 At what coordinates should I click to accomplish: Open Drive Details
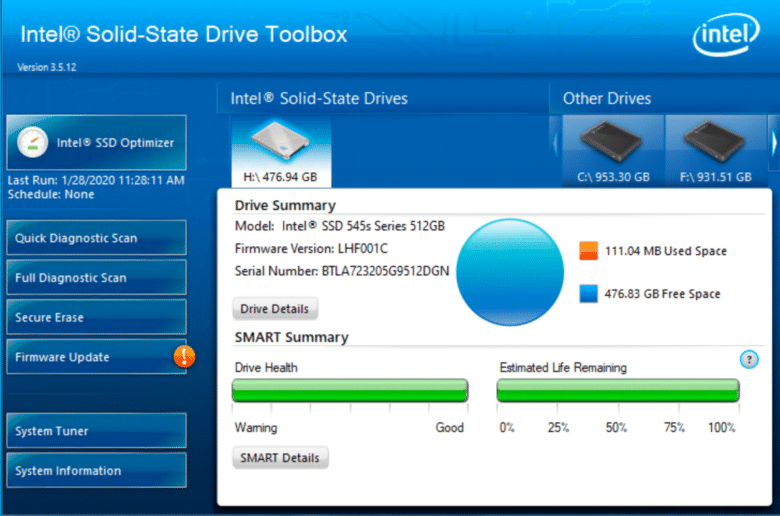275,309
